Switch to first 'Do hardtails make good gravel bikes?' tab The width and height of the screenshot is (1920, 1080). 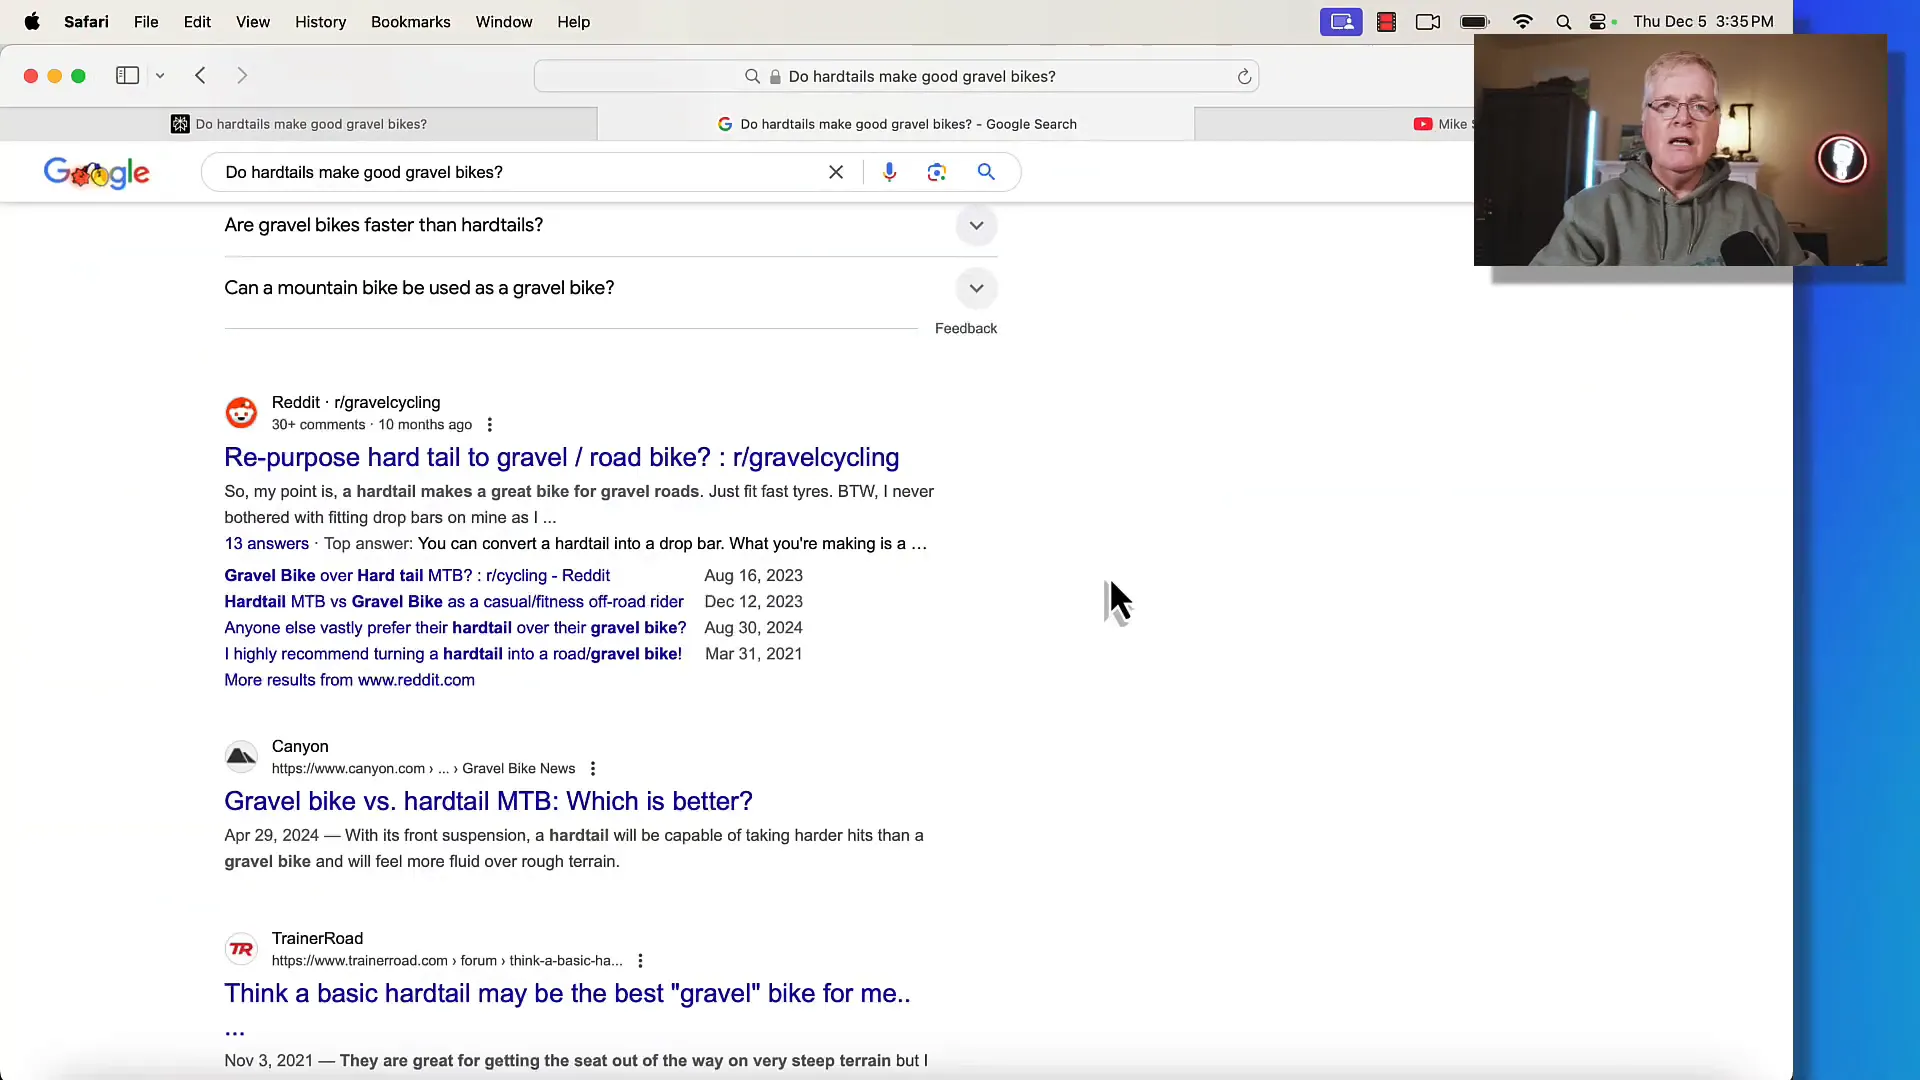[299, 124]
